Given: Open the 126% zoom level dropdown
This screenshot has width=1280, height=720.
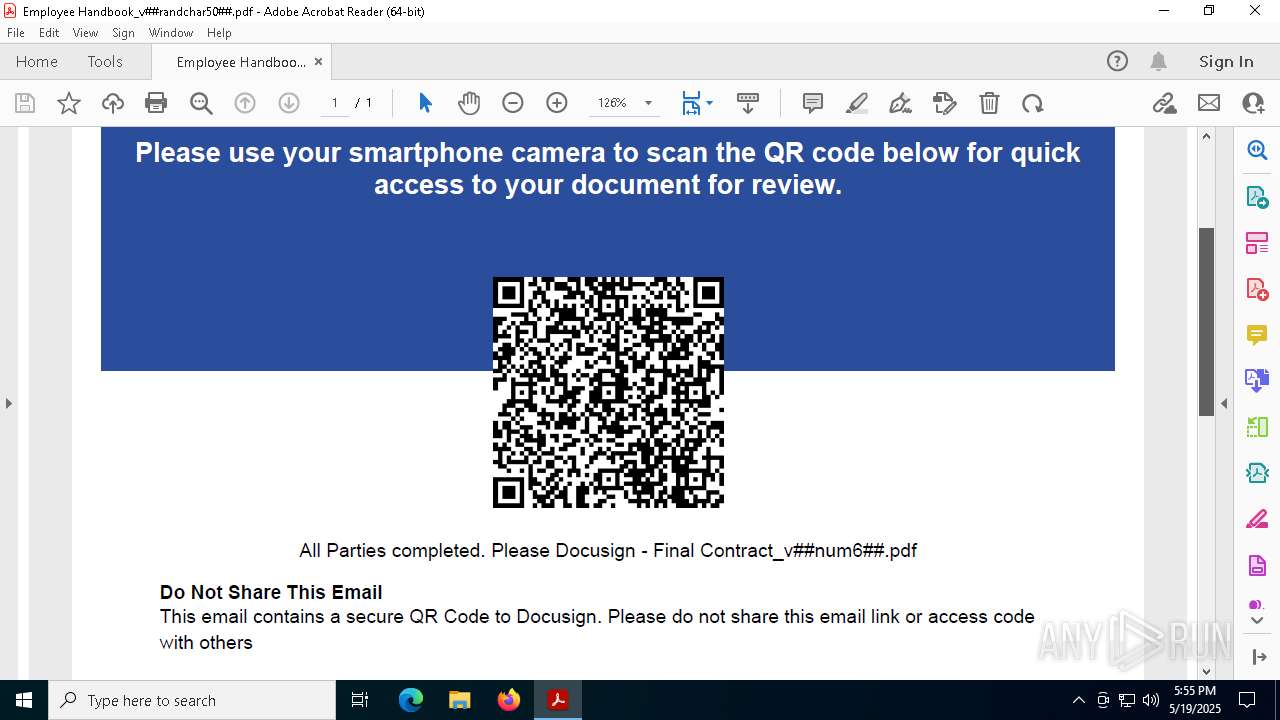Looking at the screenshot, I should click(x=648, y=103).
